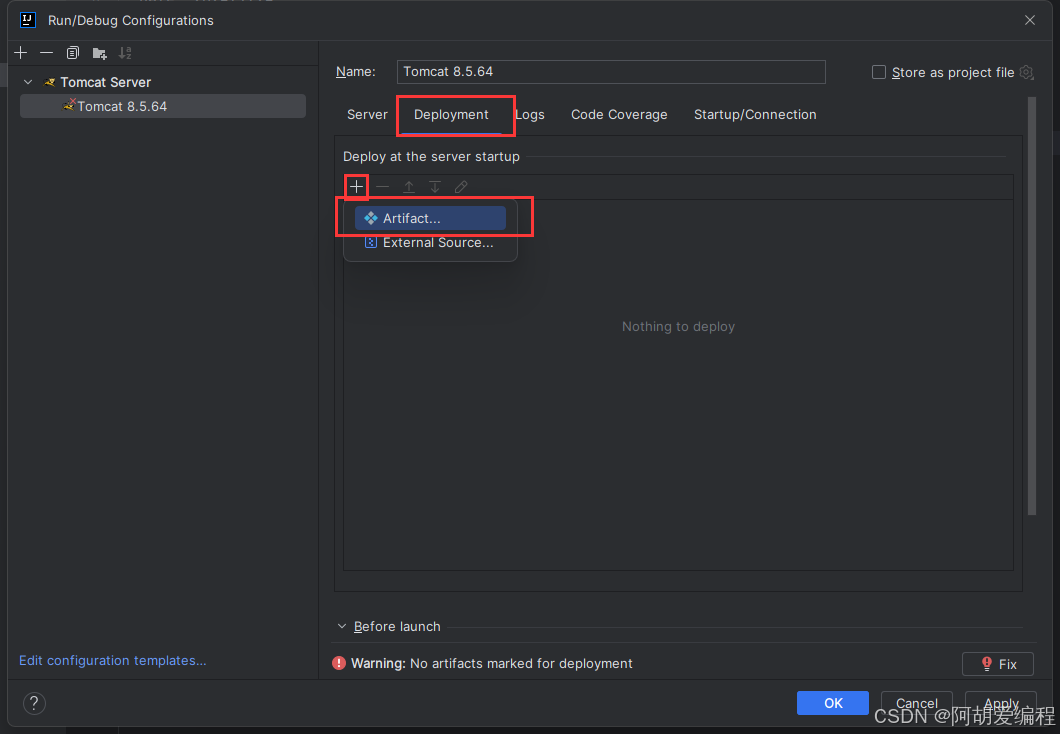Switch to the Code Coverage tab
Screen dimensions: 1060x734
click(x=619, y=114)
